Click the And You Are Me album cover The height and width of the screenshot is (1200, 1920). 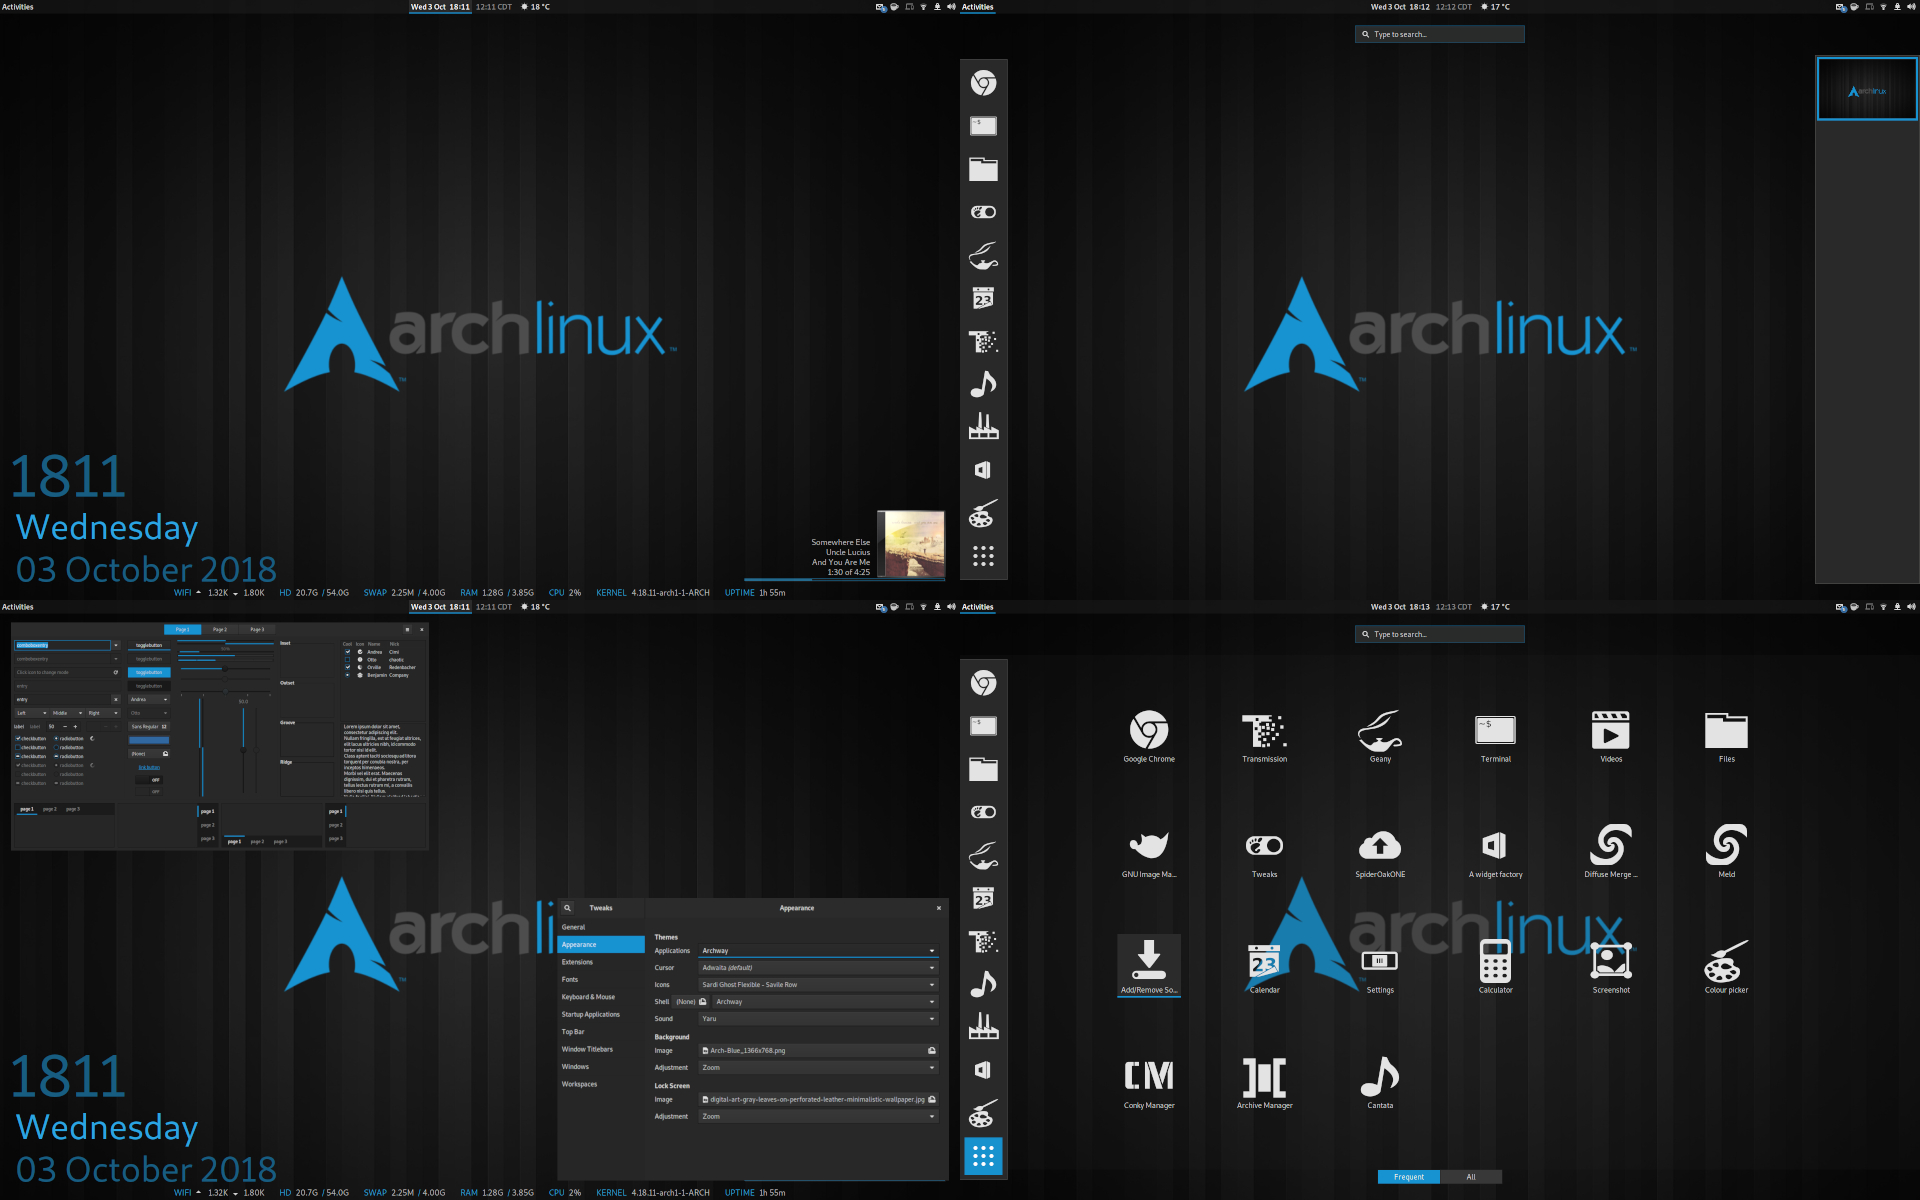point(911,543)
